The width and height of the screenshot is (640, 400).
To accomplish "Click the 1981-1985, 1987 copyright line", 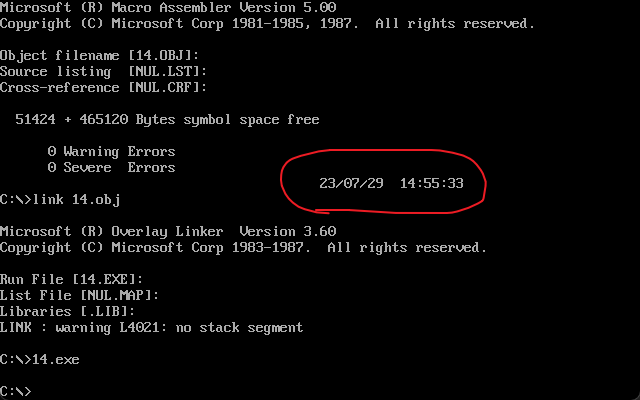I will click(x=267, y=24).
